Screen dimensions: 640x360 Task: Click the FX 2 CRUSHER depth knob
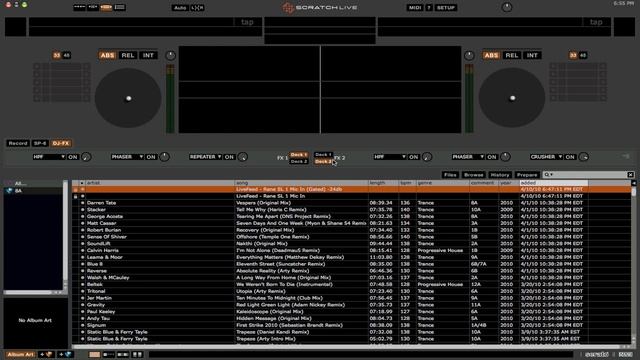point(584,157)
